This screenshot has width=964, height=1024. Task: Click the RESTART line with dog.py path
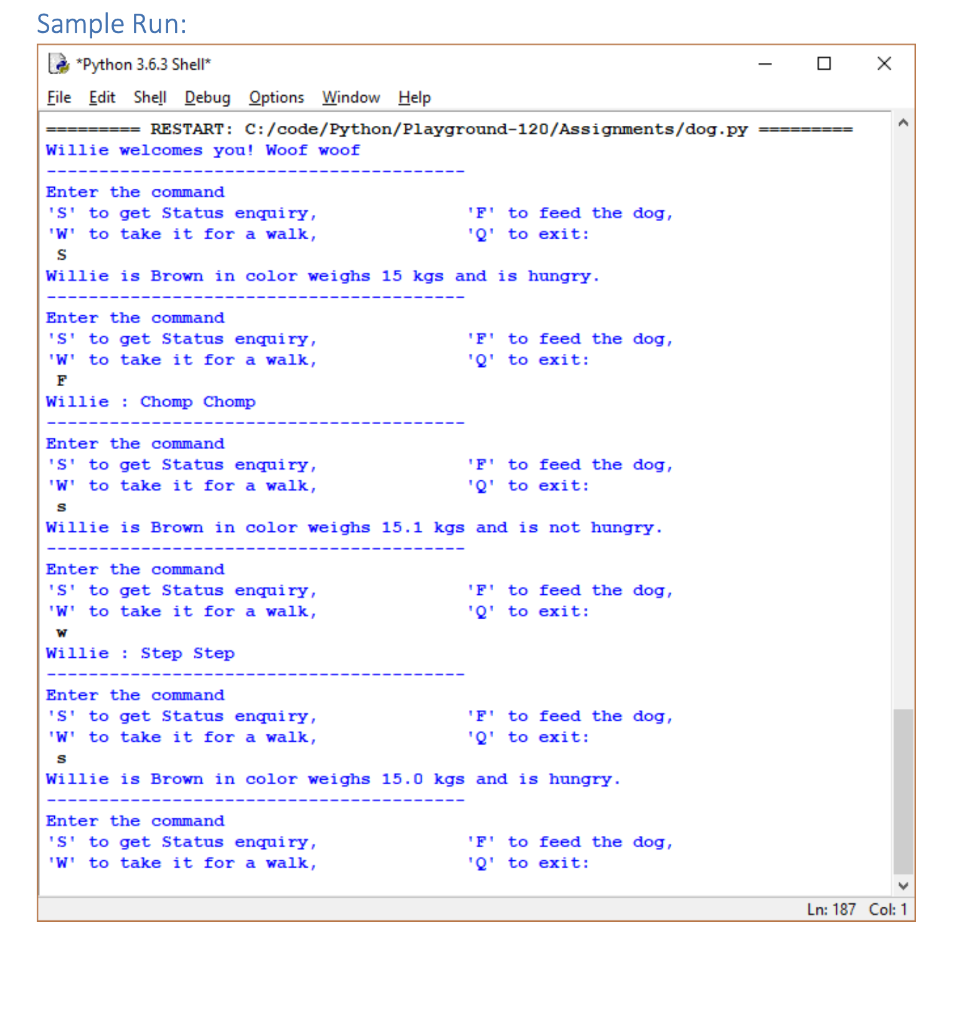[449, 129]
